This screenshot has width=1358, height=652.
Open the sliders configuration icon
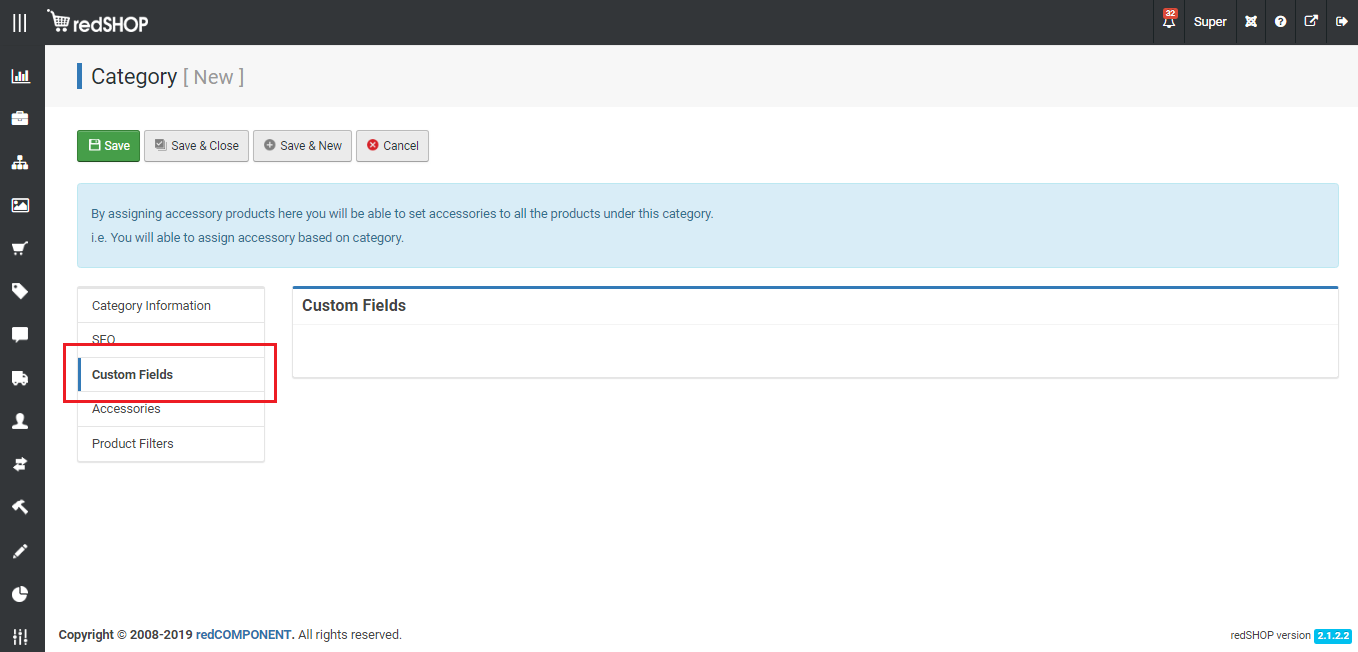tap(20, 636)
